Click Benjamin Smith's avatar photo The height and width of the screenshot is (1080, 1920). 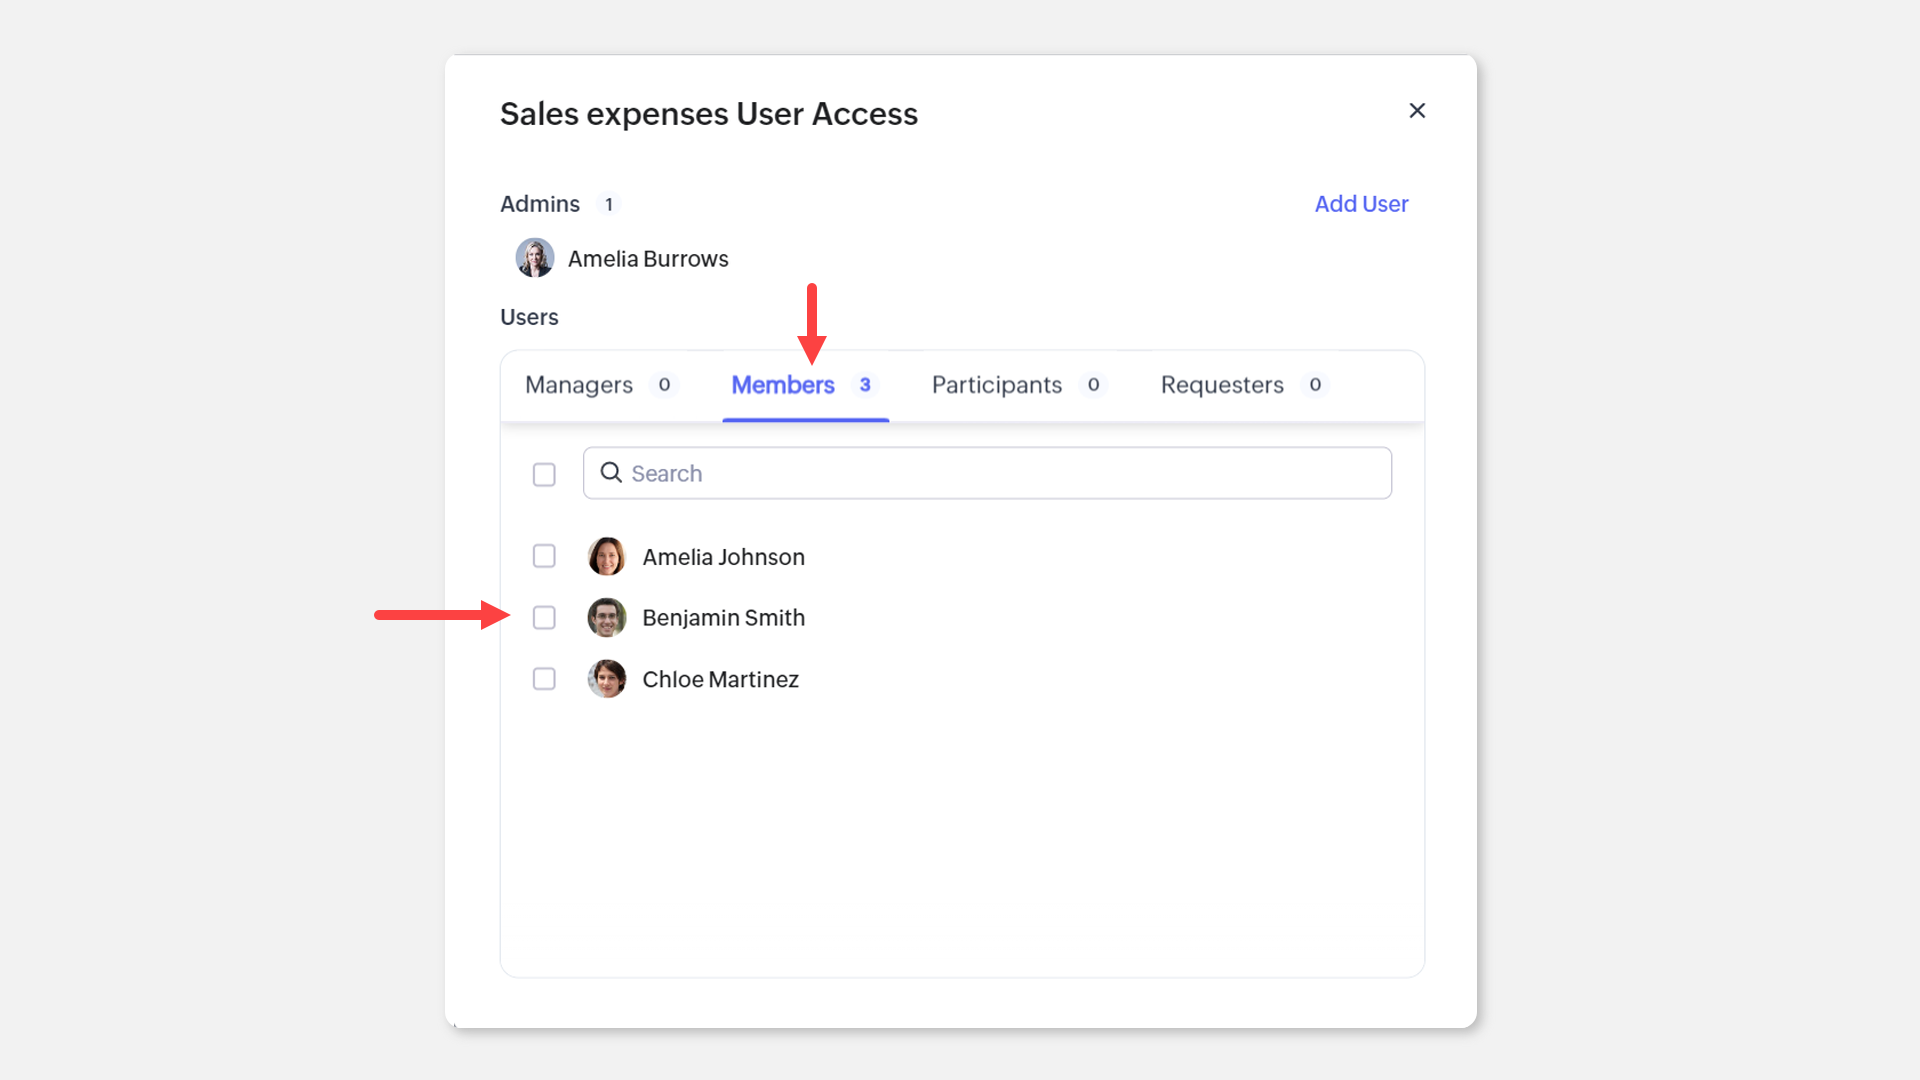pos(607,618)
